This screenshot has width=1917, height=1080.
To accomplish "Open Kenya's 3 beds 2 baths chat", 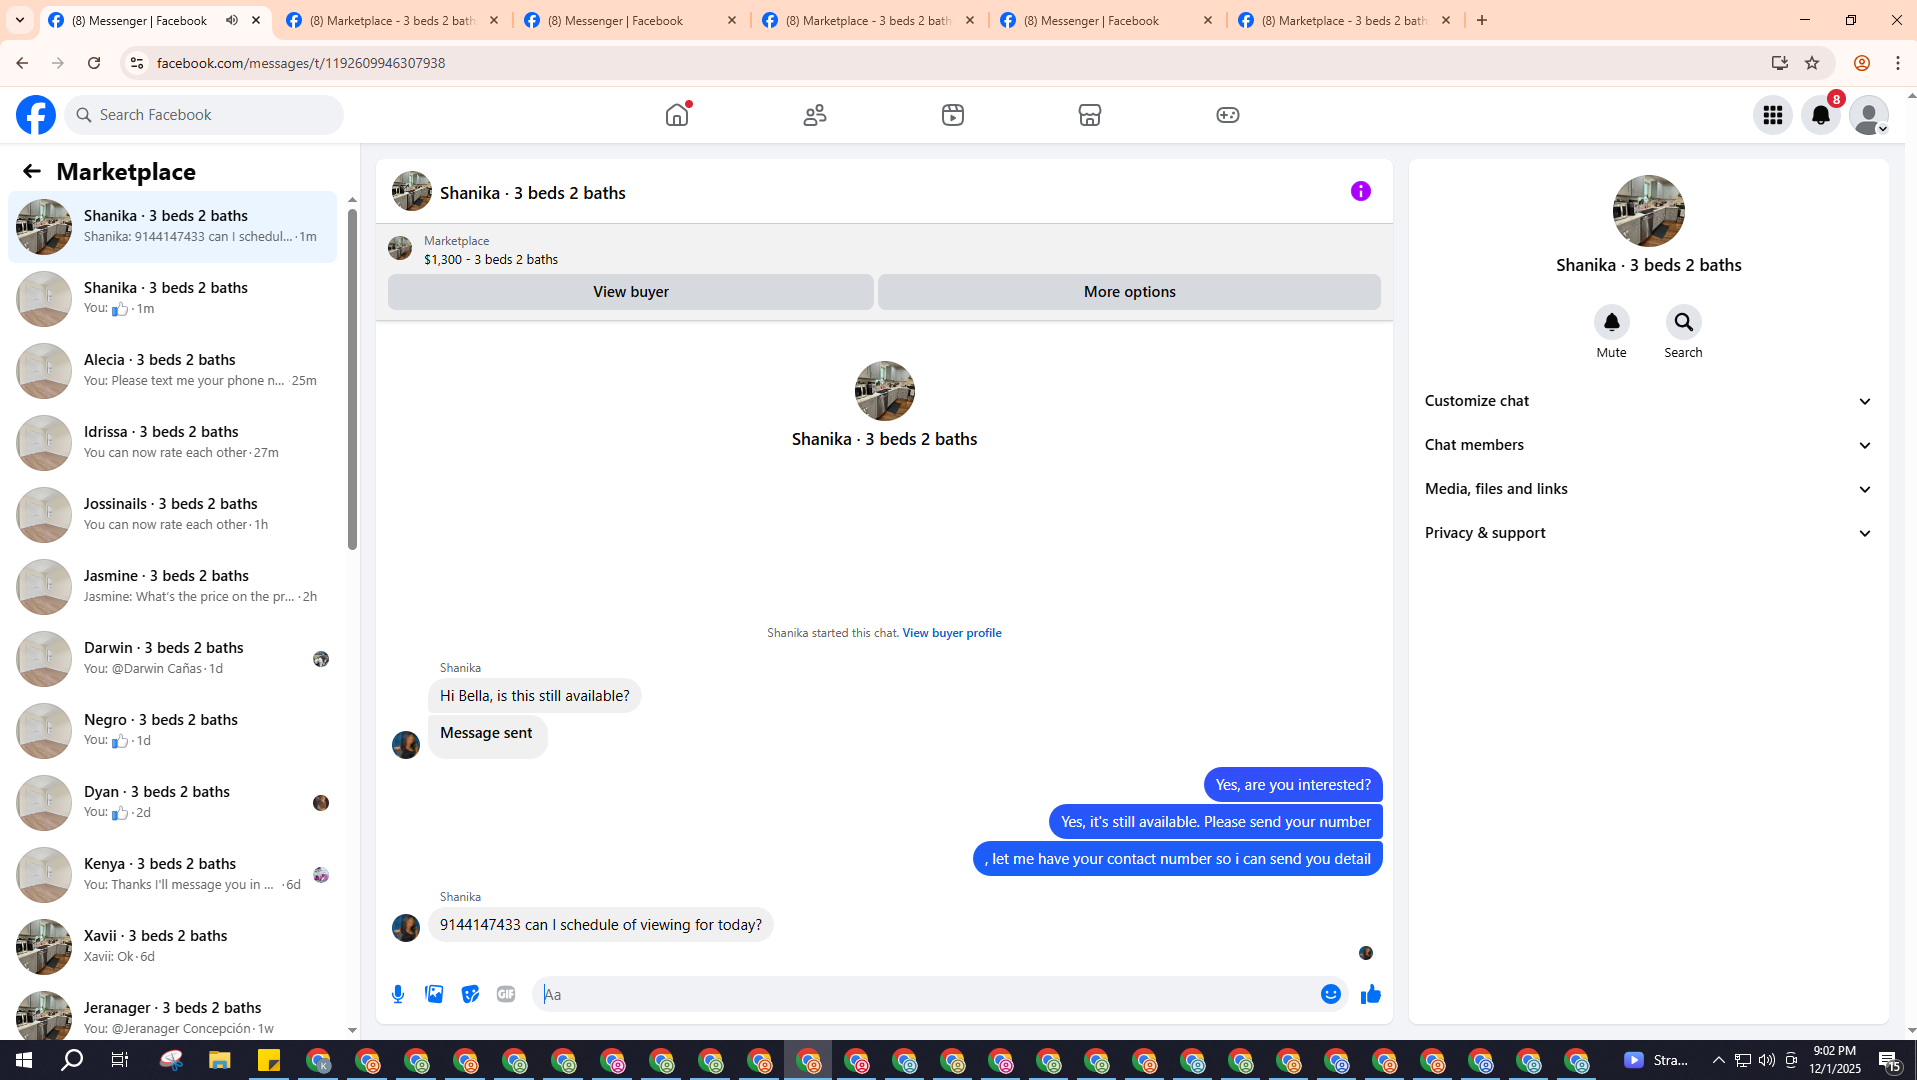I will coord(173,874).
